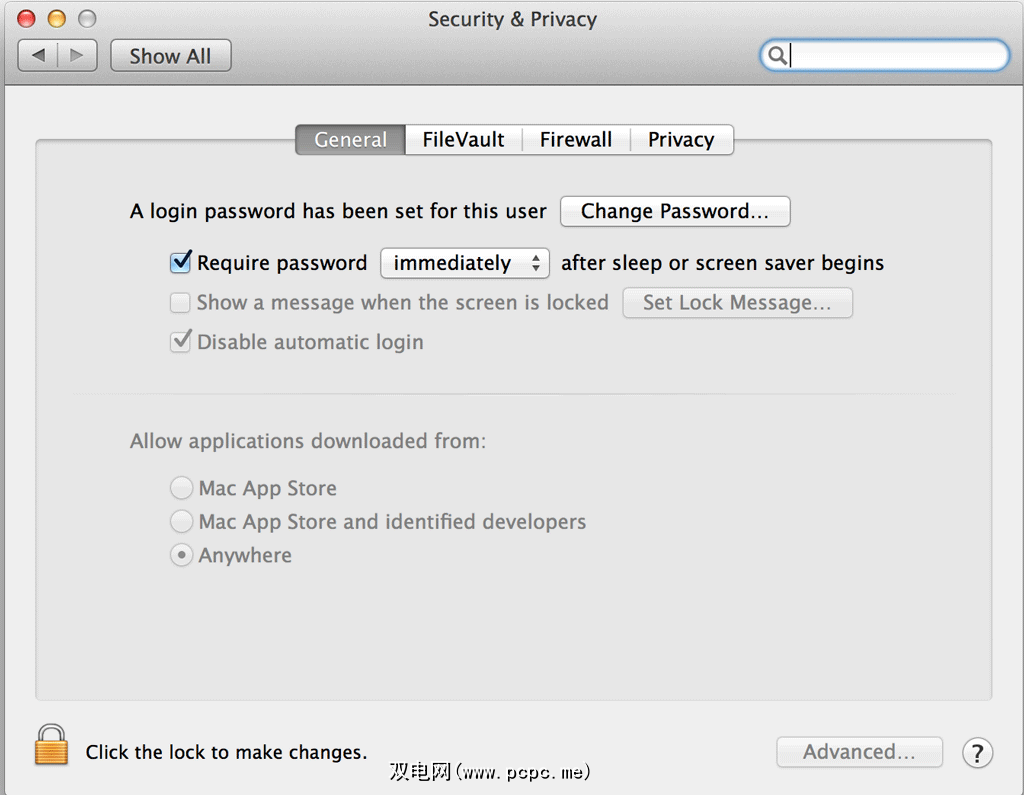
Task: Switch to the FileVault tab
Action: (463, 140)
